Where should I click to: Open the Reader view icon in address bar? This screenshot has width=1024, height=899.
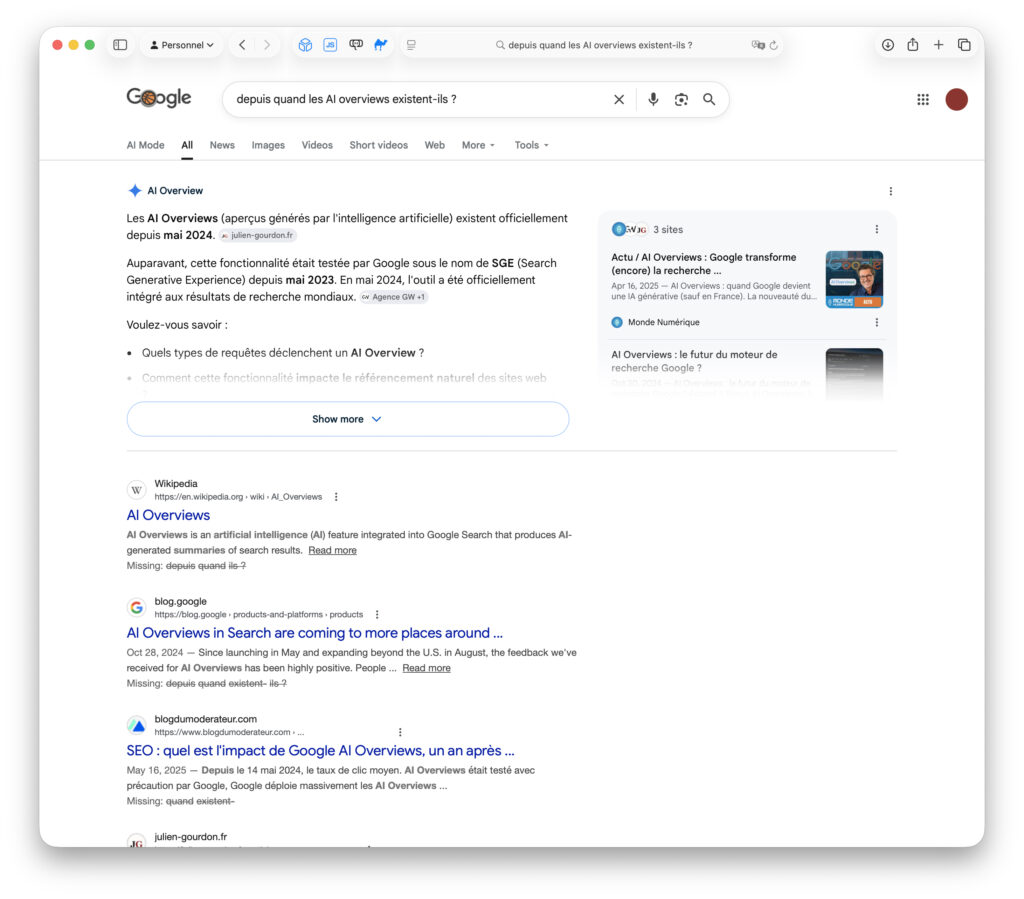coord(411,45)
